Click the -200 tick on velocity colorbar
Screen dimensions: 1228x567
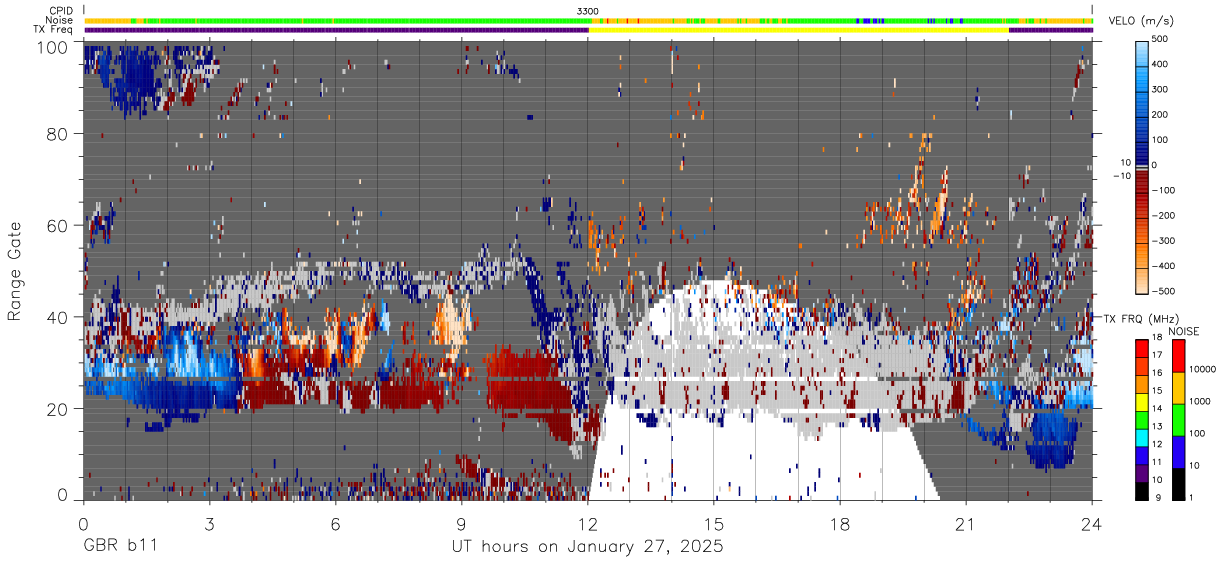click(x=1164, y=215)
